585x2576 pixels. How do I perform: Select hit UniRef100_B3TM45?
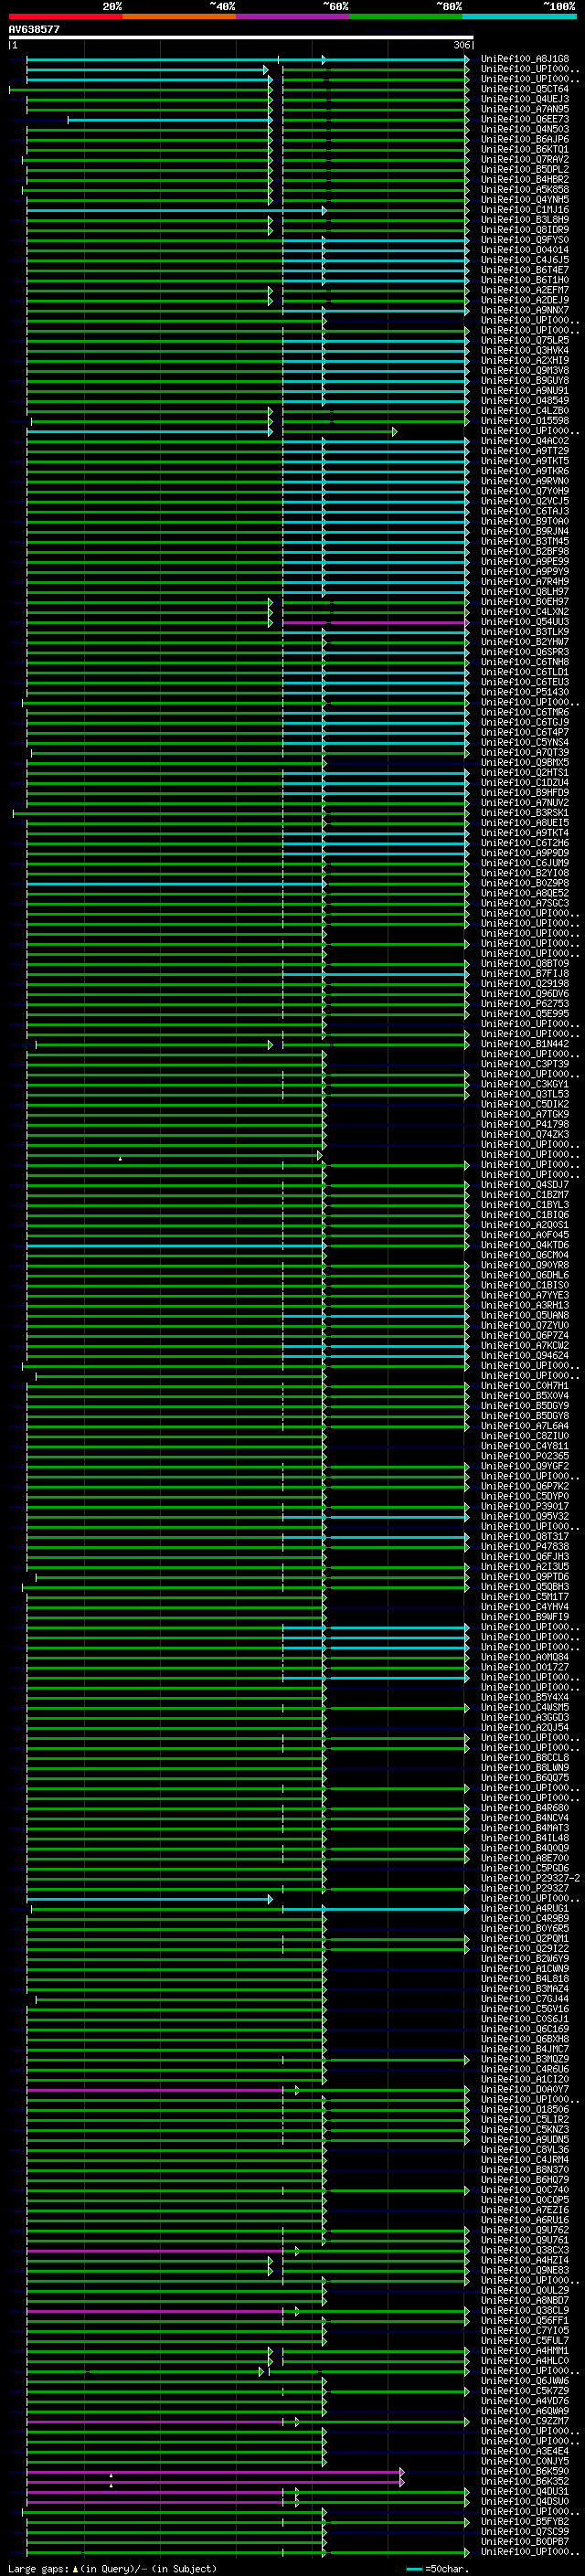[525, 541]
